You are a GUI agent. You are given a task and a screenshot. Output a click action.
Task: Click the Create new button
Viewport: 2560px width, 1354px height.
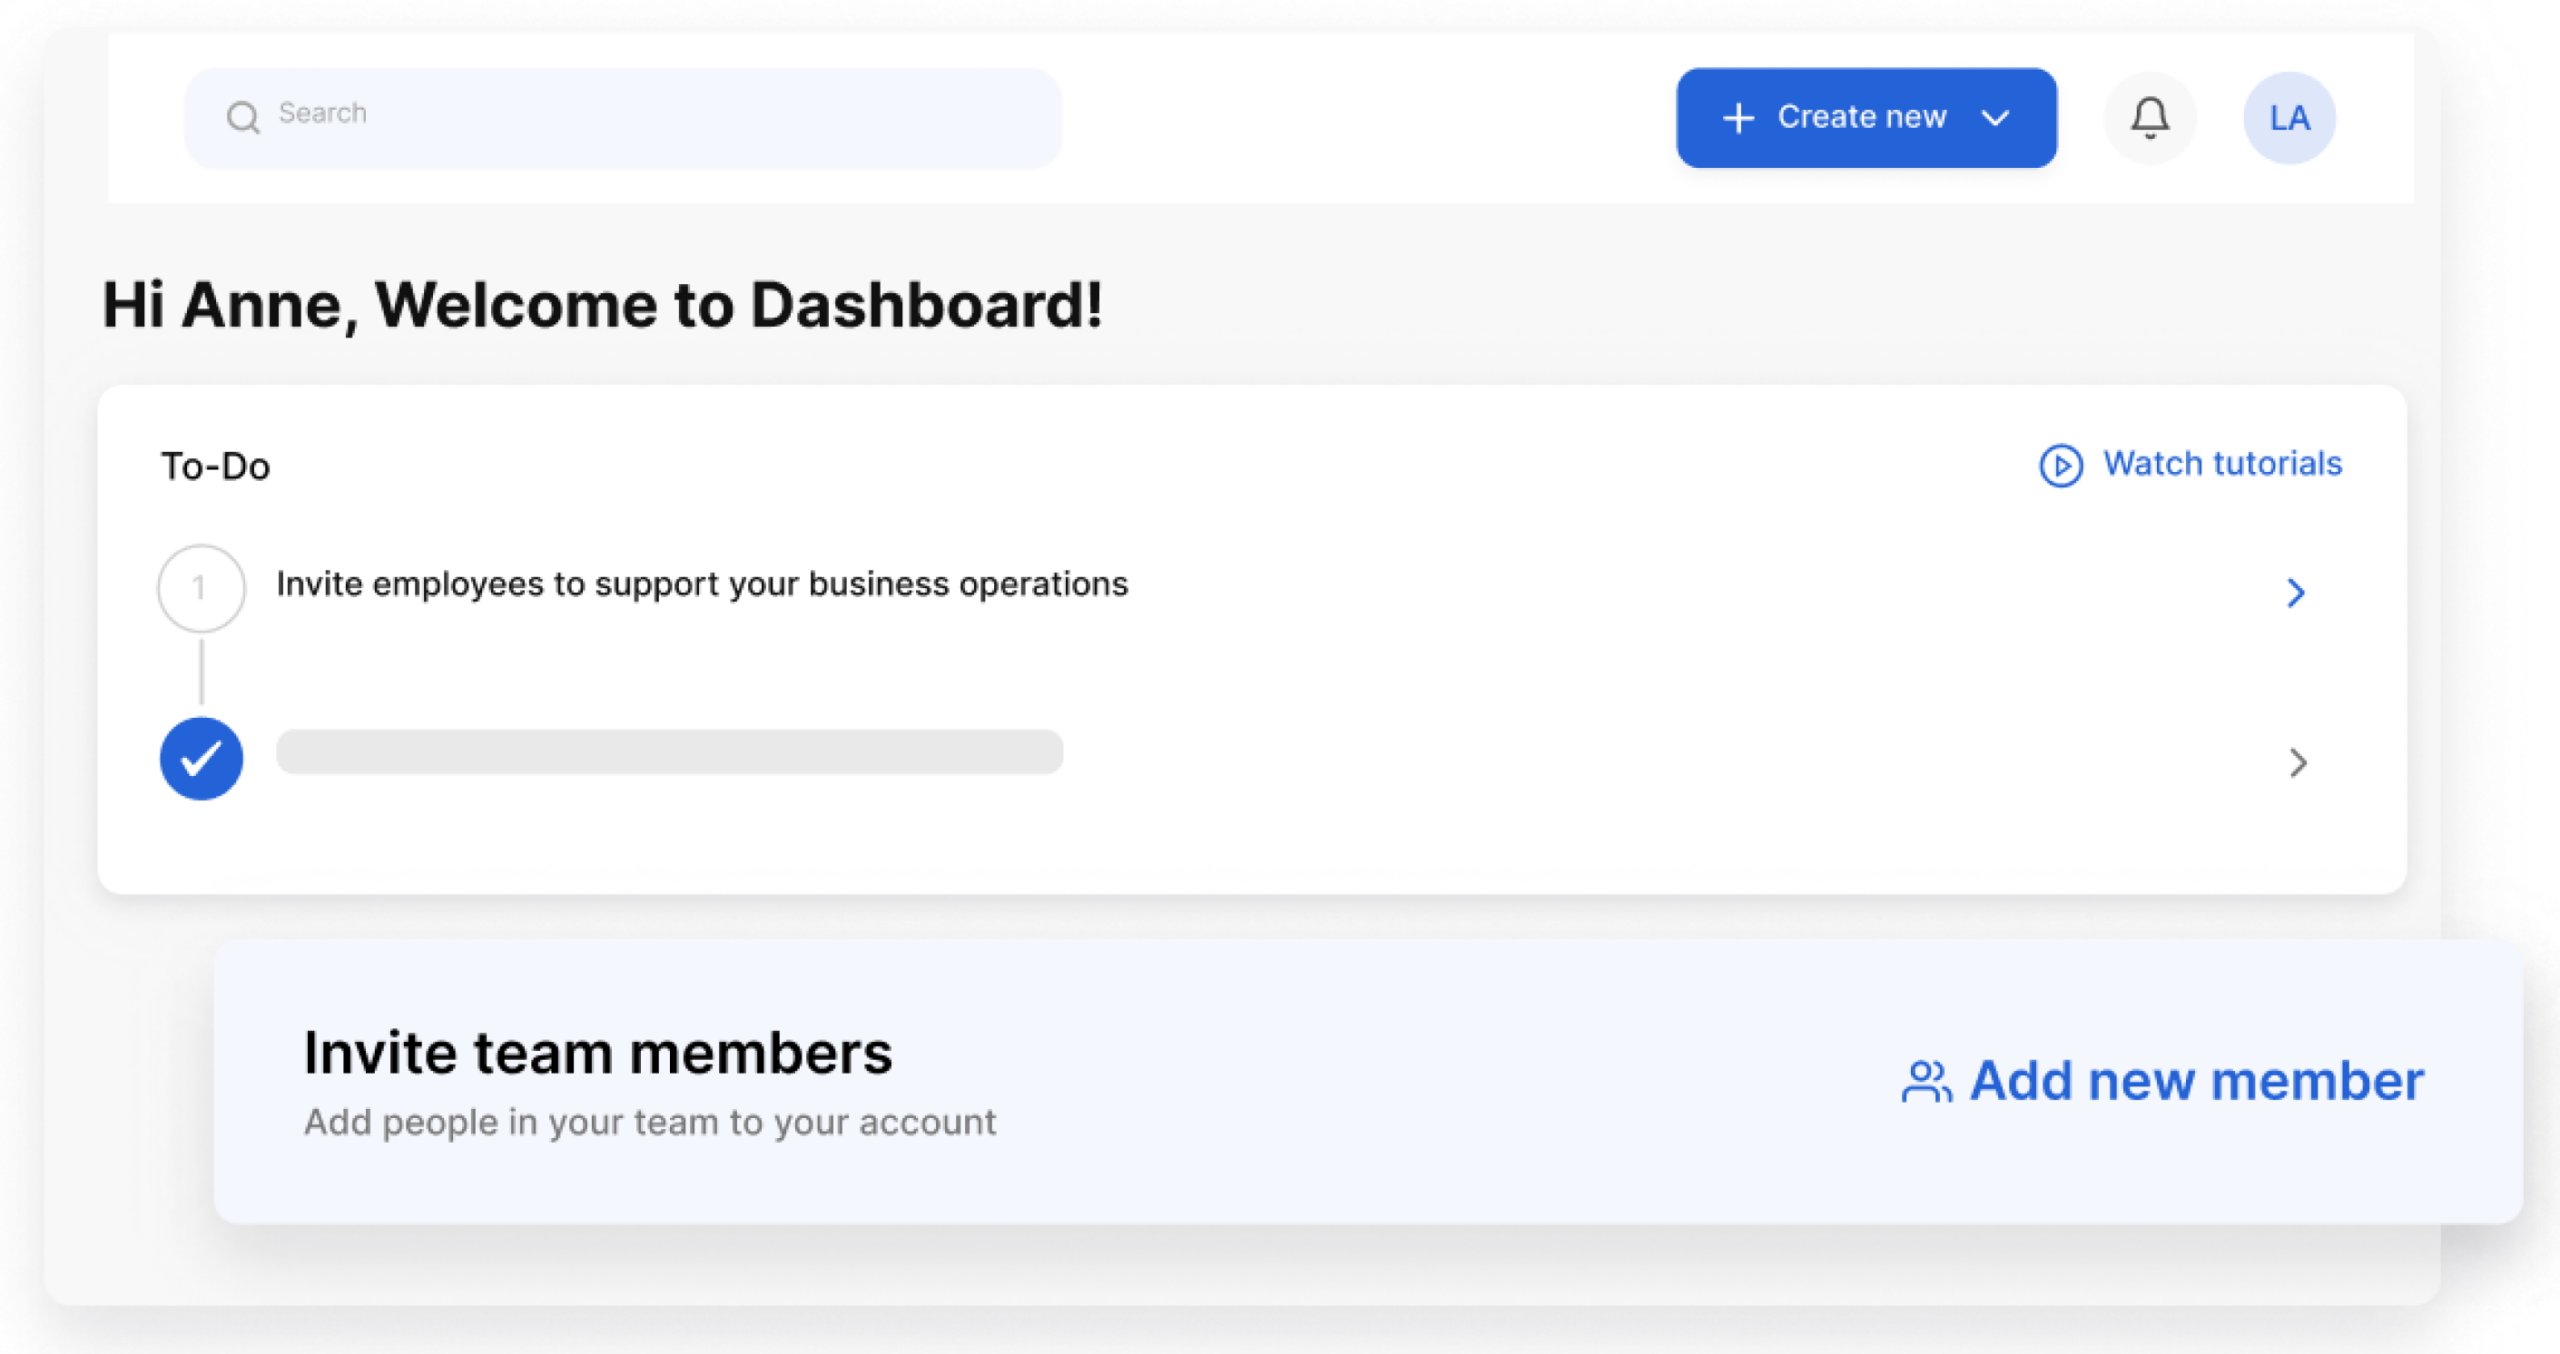pyautogui.click(x=1866, y=118)
